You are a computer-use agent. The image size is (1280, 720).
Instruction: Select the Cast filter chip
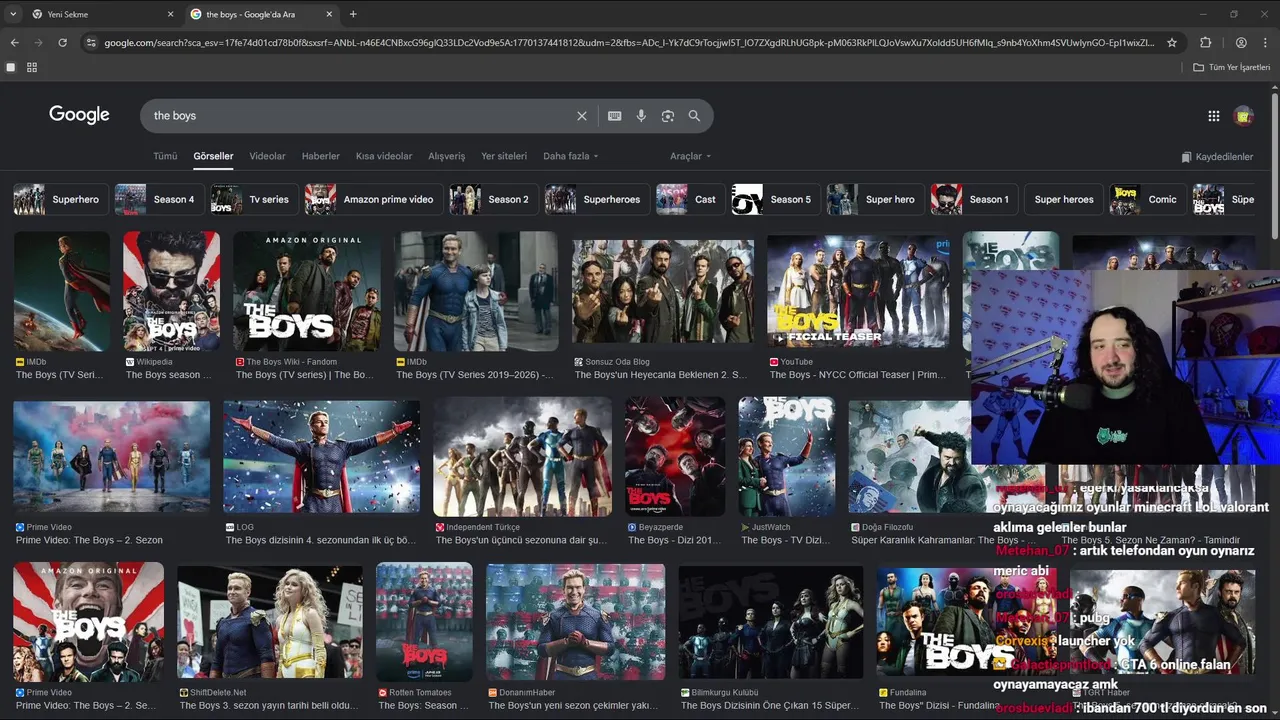(x=689, y=199)
